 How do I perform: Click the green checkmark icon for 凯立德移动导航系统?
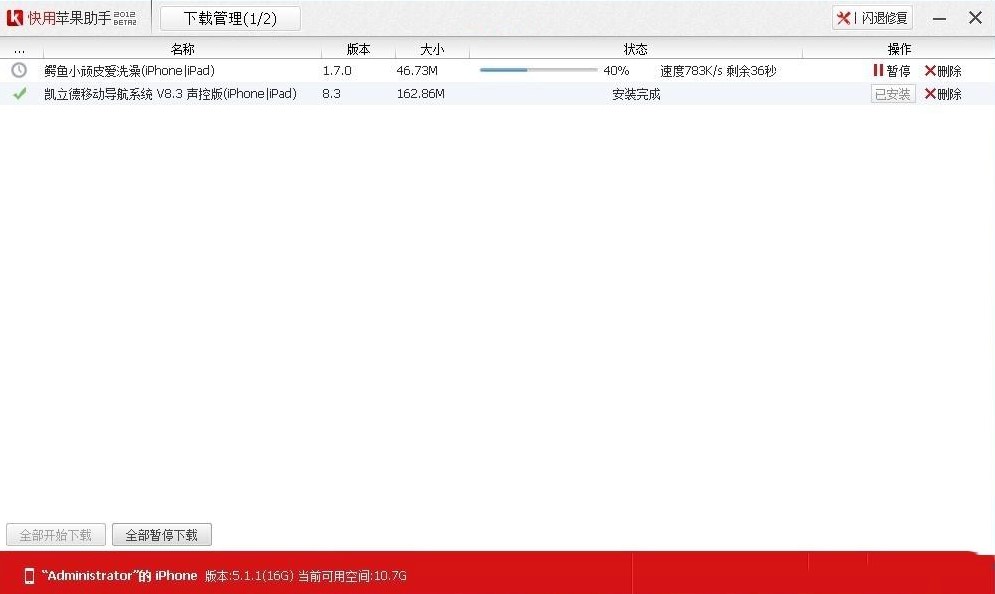point(20,94)
